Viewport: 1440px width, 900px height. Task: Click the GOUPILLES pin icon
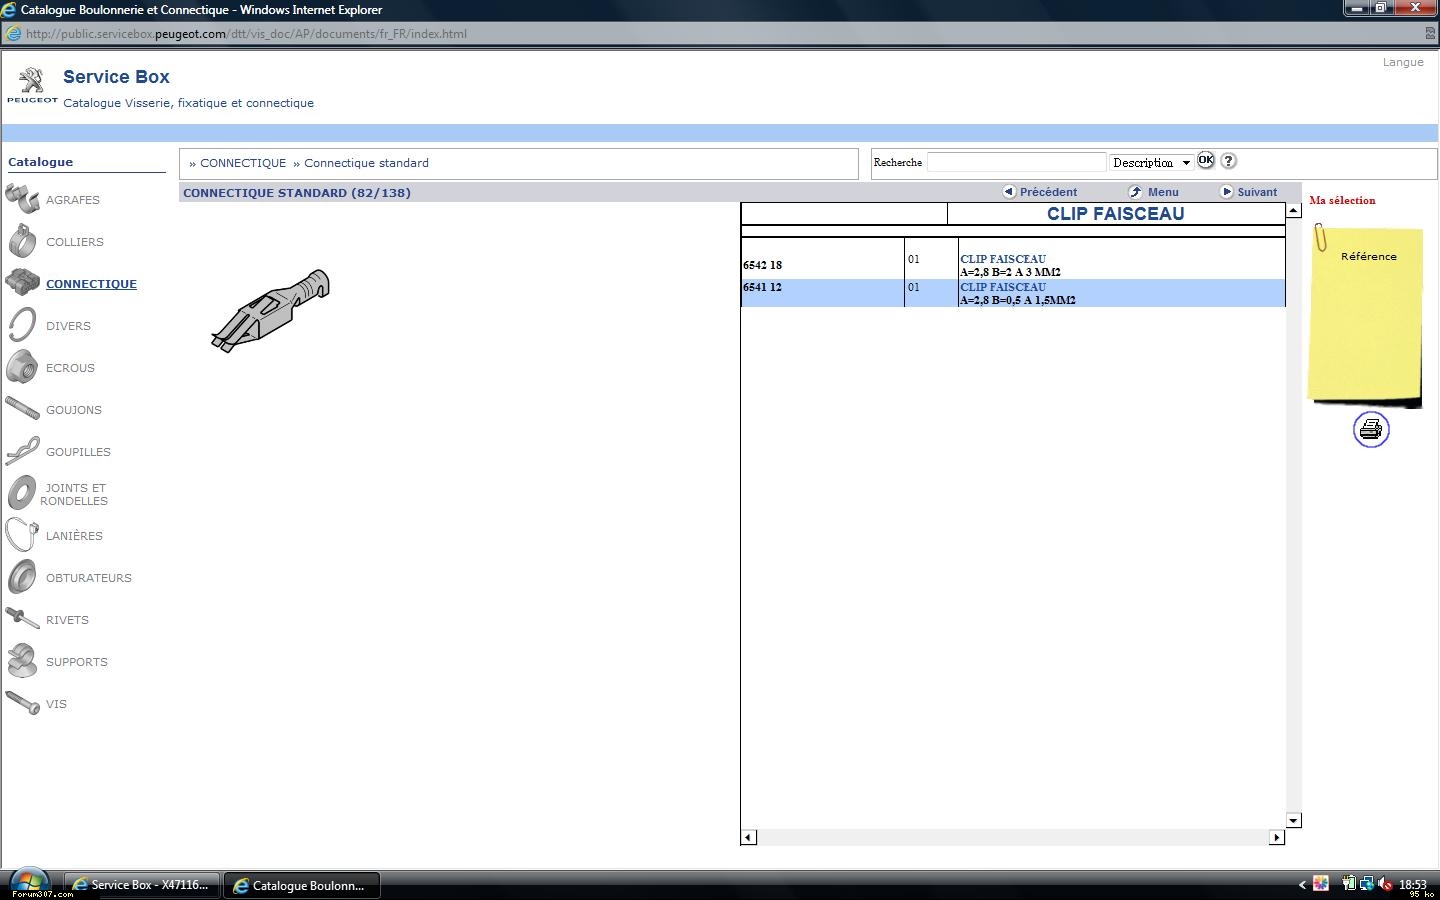click(x=22, y=451)
